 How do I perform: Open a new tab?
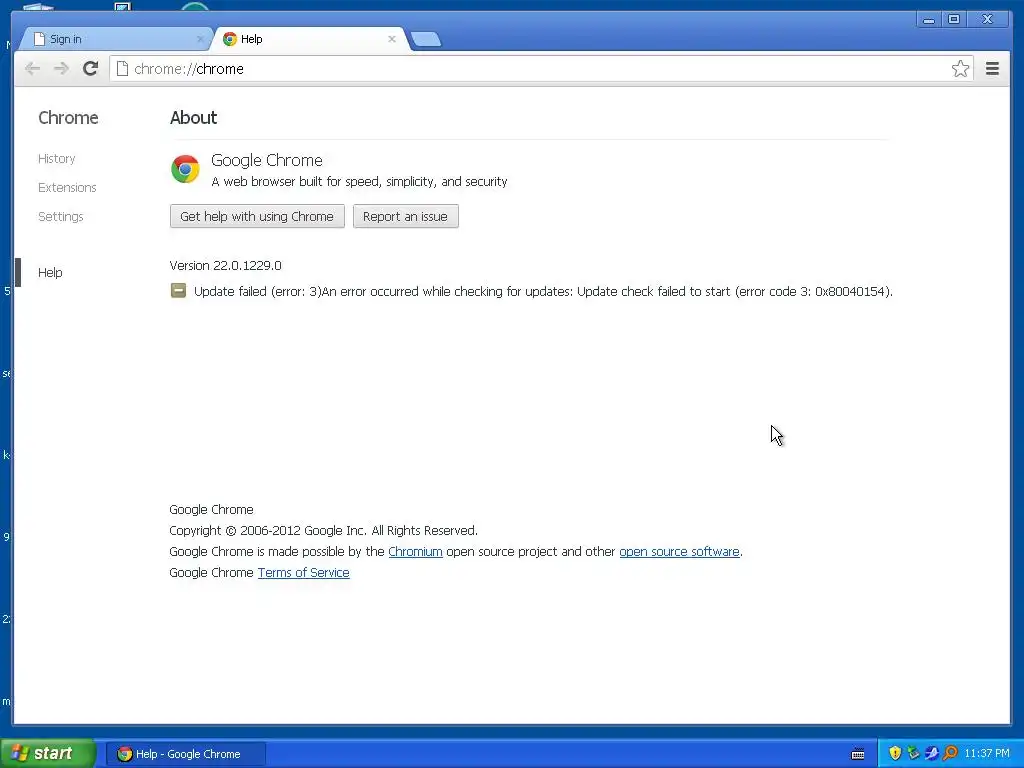pyautogui.click(x=426, y=39)
